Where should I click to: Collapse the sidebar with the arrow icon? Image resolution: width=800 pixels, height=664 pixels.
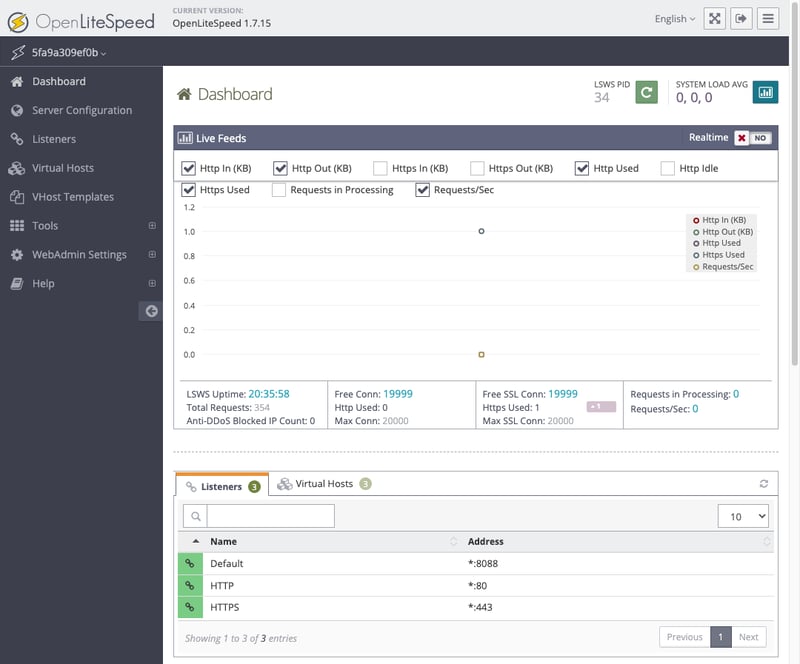tap(151, 311)
